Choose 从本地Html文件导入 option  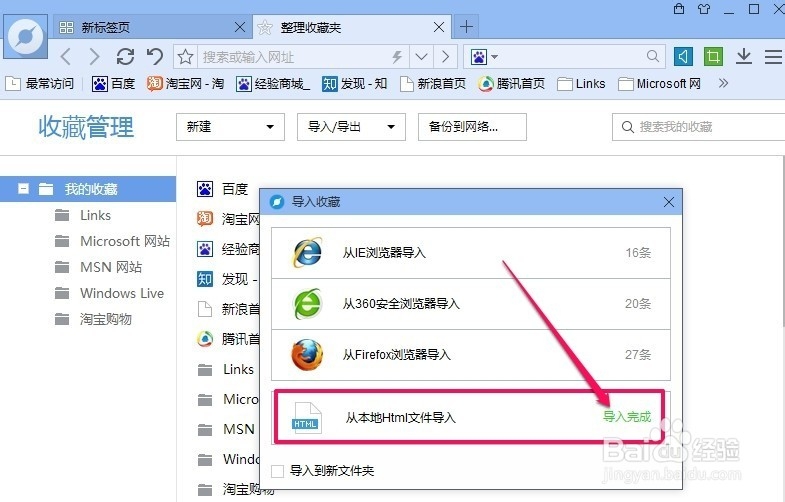coord(471,417)
